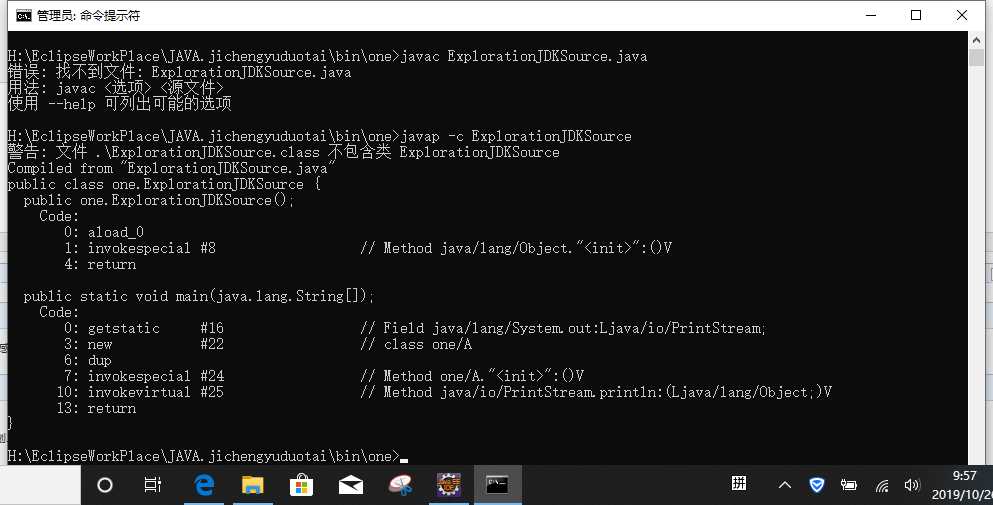Show hidden tray icons chevron
The width and height of the screenshot is (993, 505).
[x=785, y=485]
